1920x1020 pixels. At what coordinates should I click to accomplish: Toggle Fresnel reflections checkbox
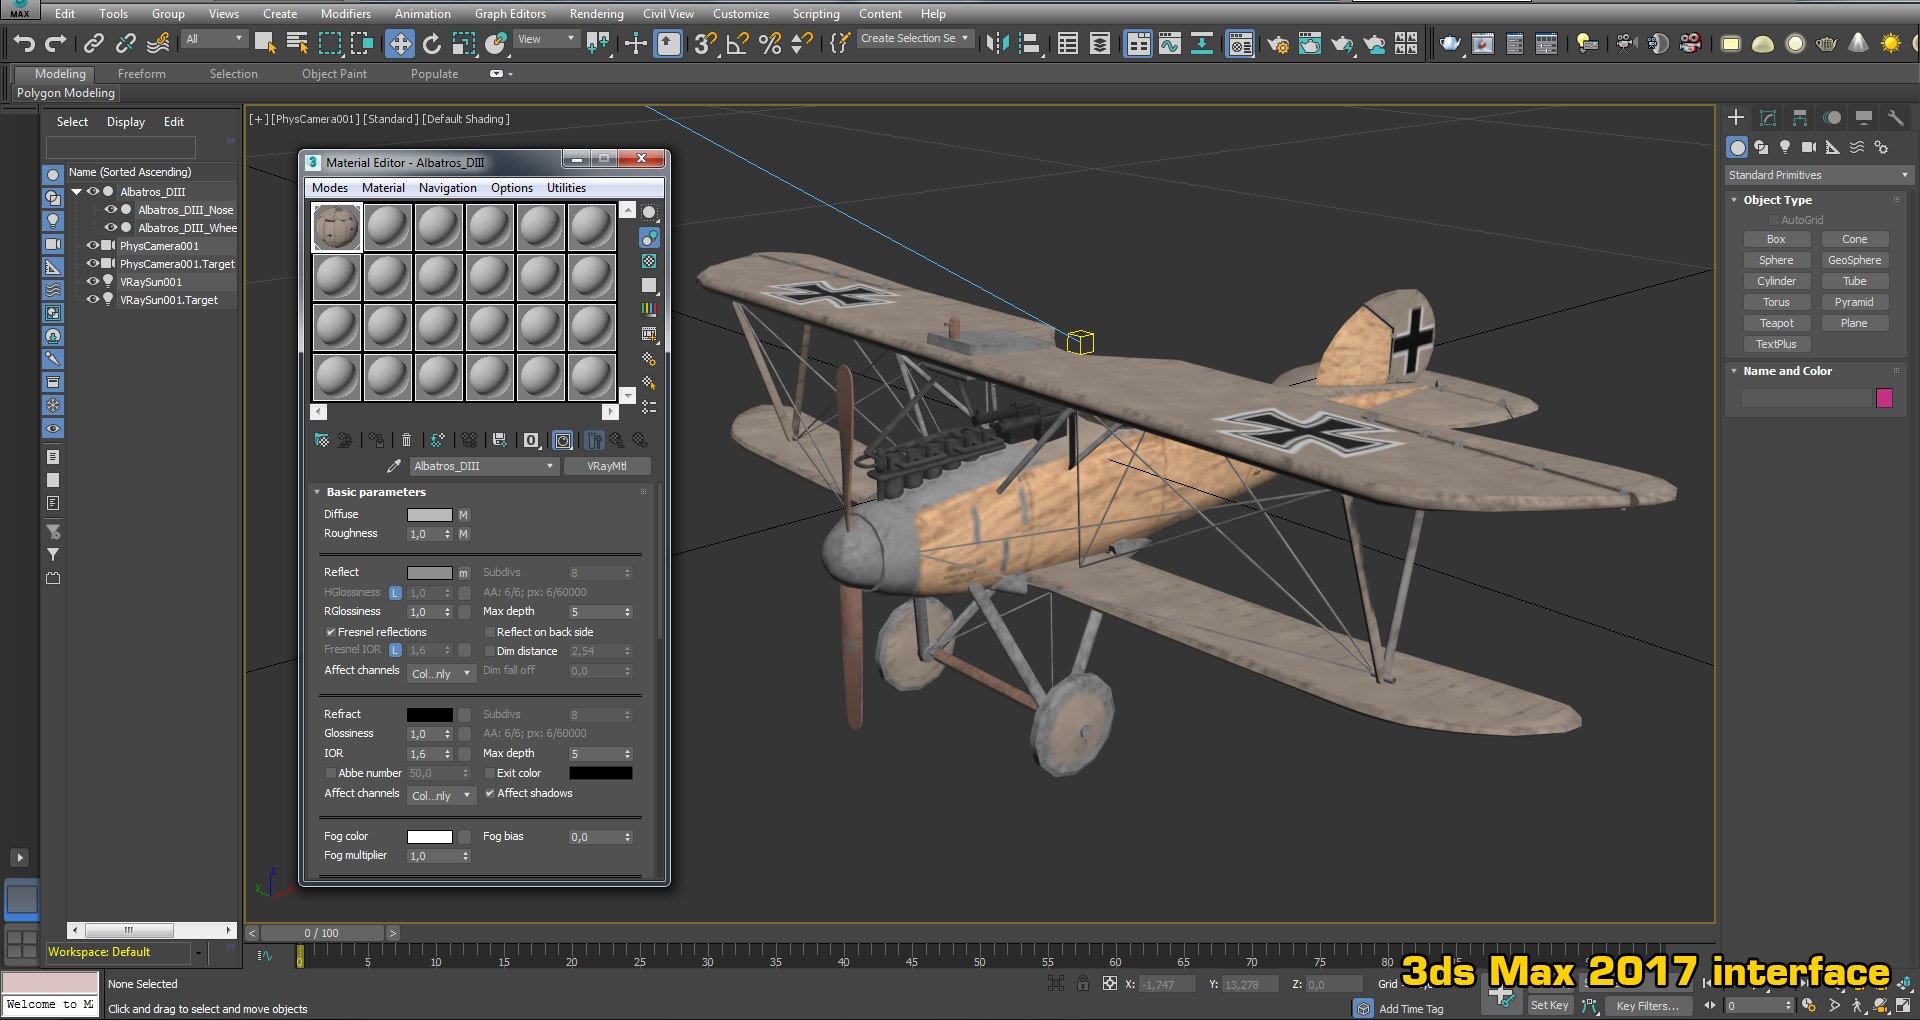[330, 632]
